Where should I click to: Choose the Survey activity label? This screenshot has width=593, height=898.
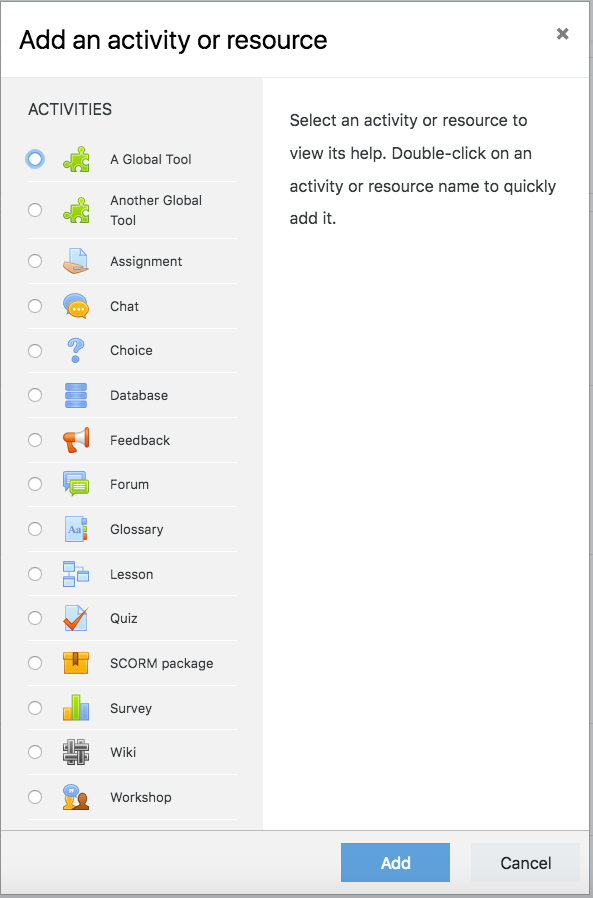coord(131,708)
